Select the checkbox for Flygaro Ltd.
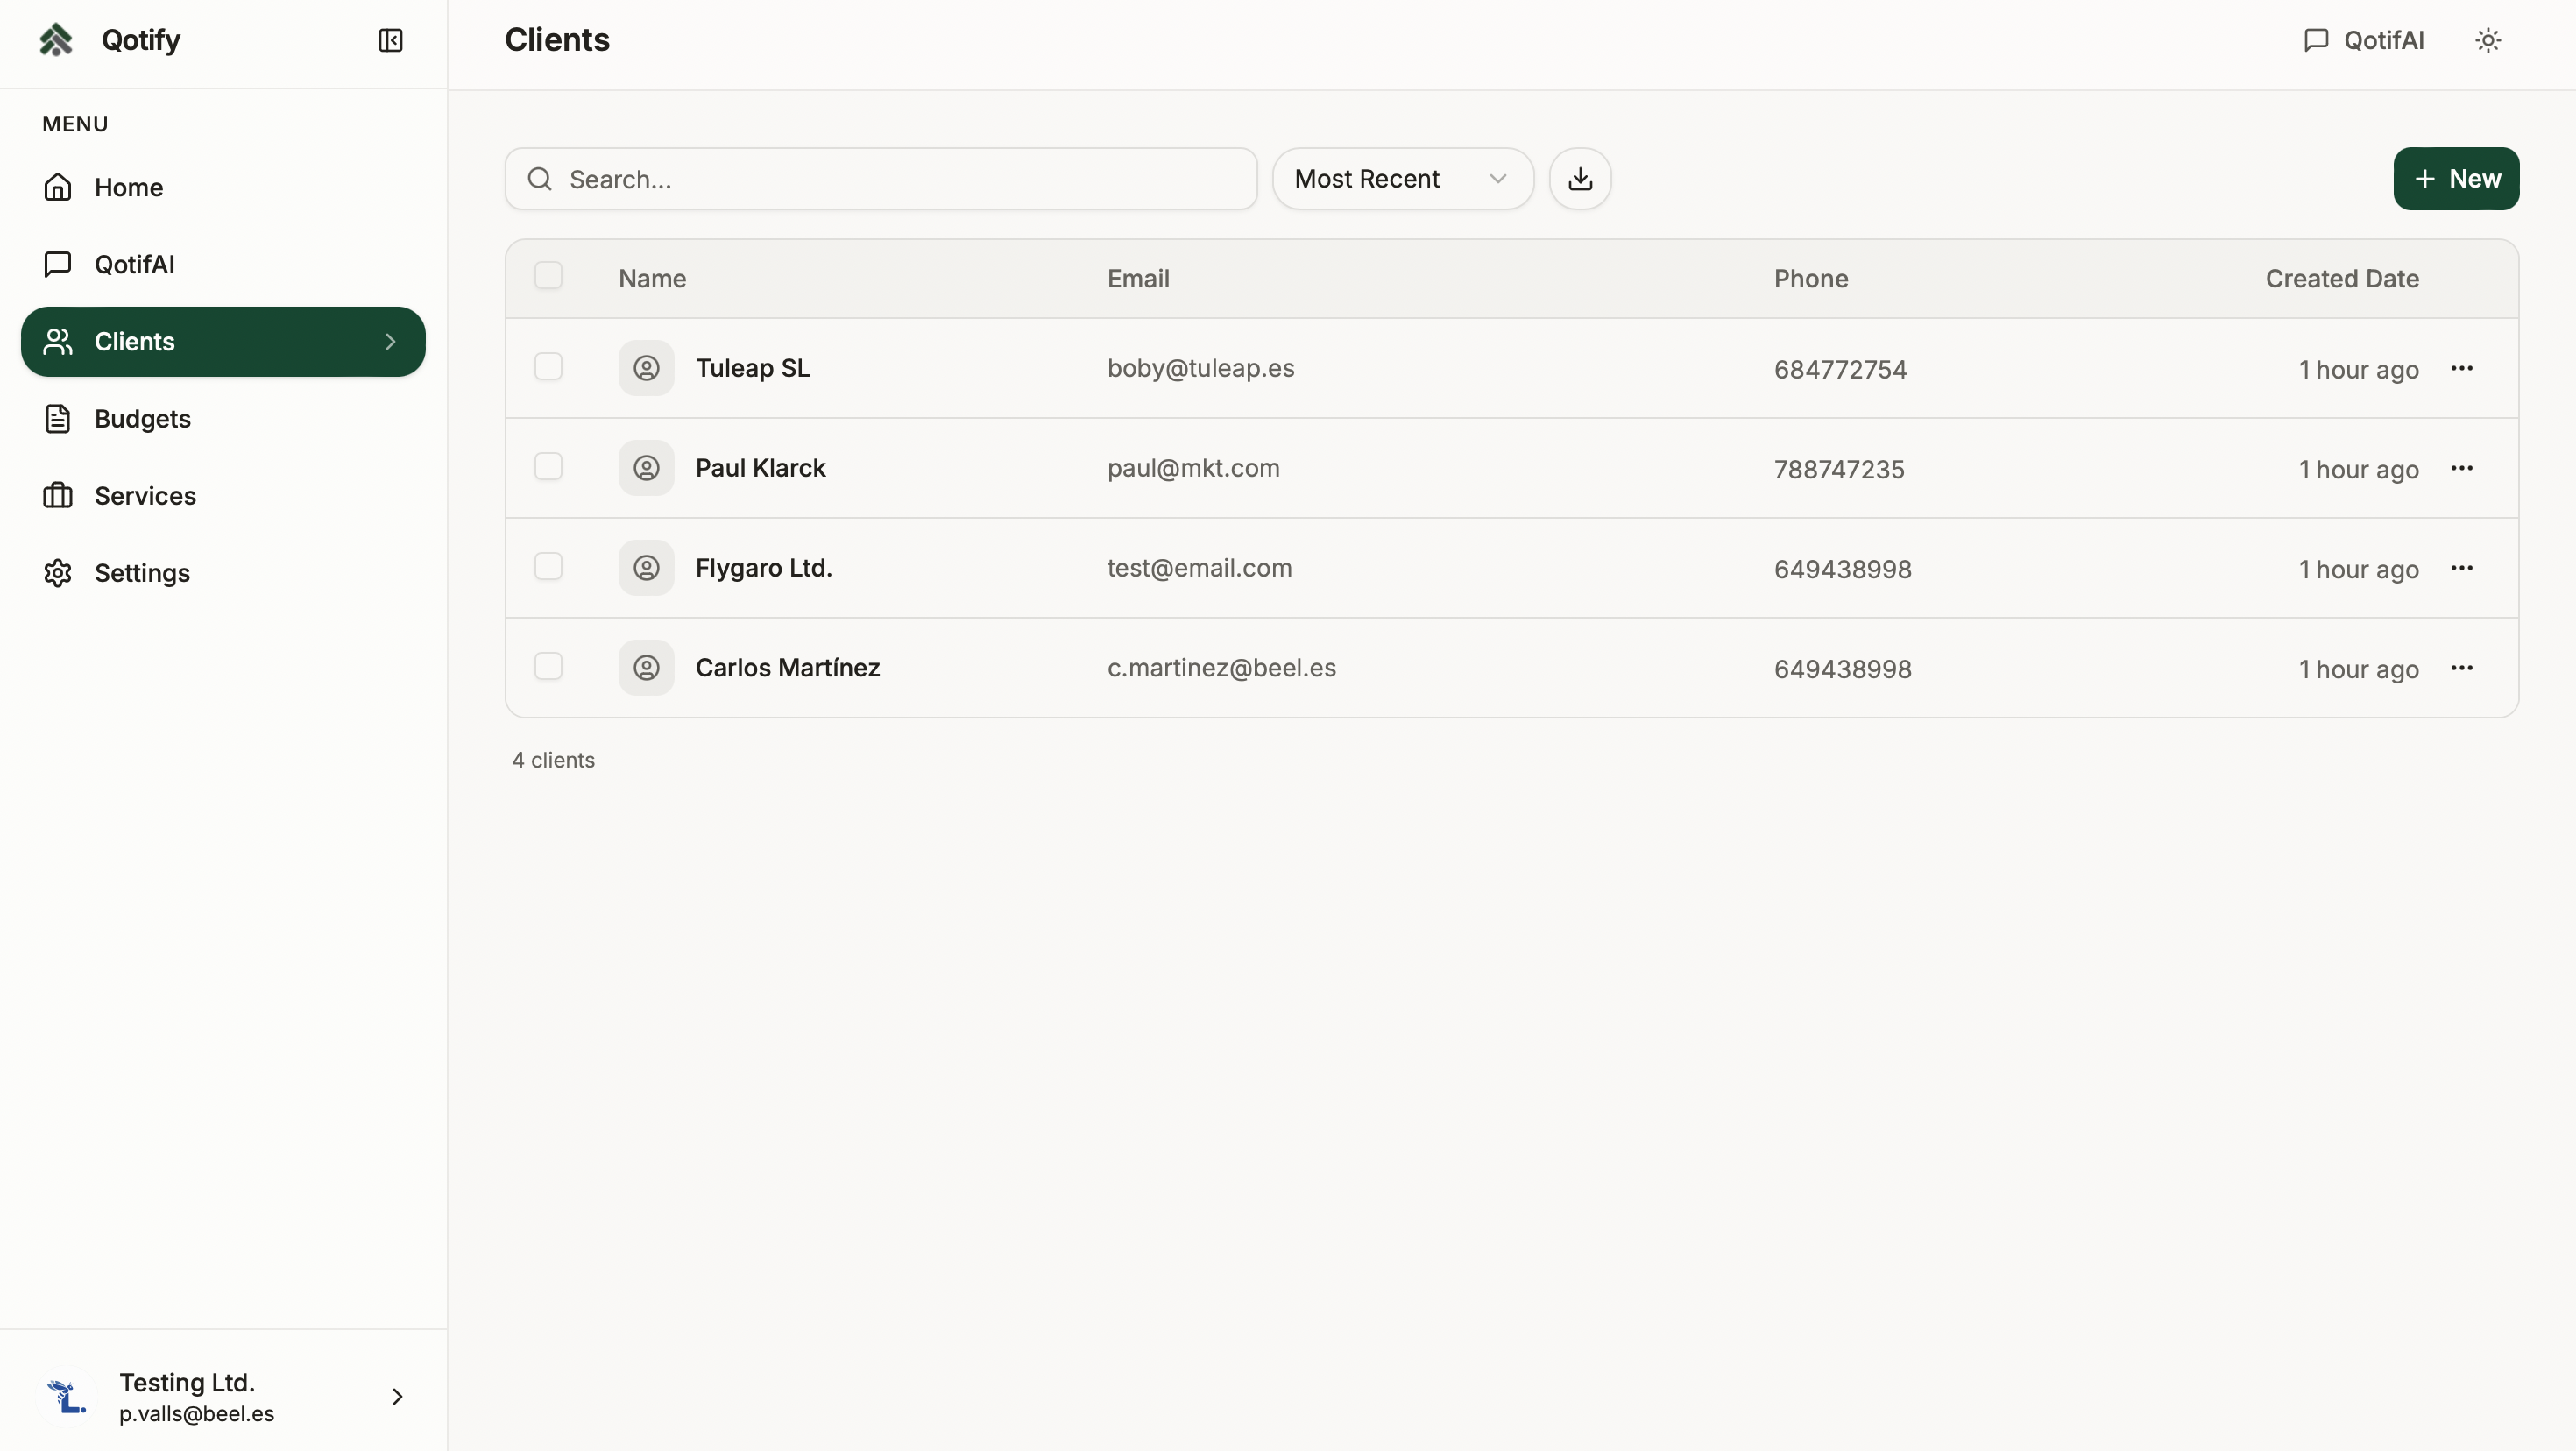Image resolution: width=2576 pixels, height=1451 pixels. point(549,566)
